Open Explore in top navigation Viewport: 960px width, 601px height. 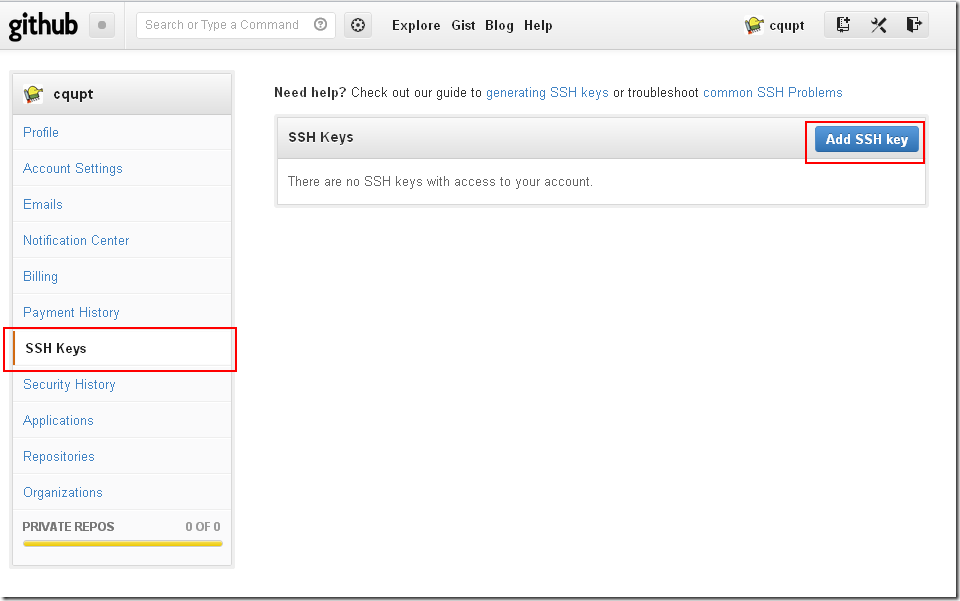(416, 25)
